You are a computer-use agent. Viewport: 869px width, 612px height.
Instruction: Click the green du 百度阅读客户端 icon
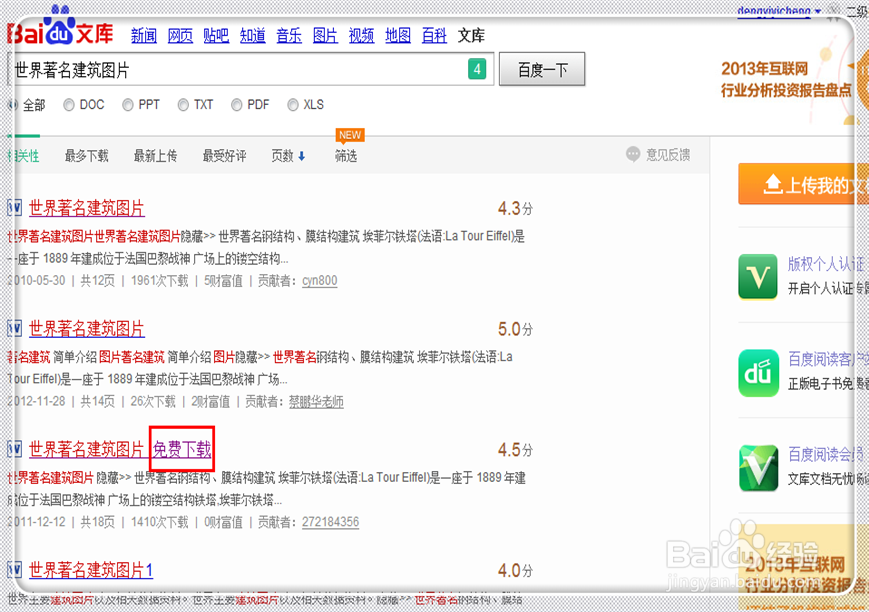click(758, 373)
